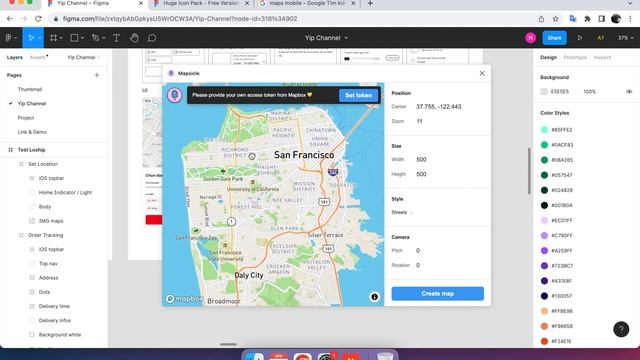640x360 pixels.
Task: Select the Pen tool
Action: pos(96,38)
